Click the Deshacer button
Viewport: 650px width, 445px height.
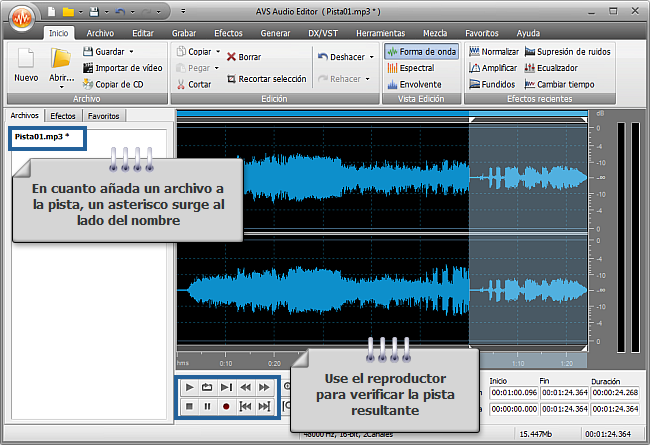pos(342,57)
